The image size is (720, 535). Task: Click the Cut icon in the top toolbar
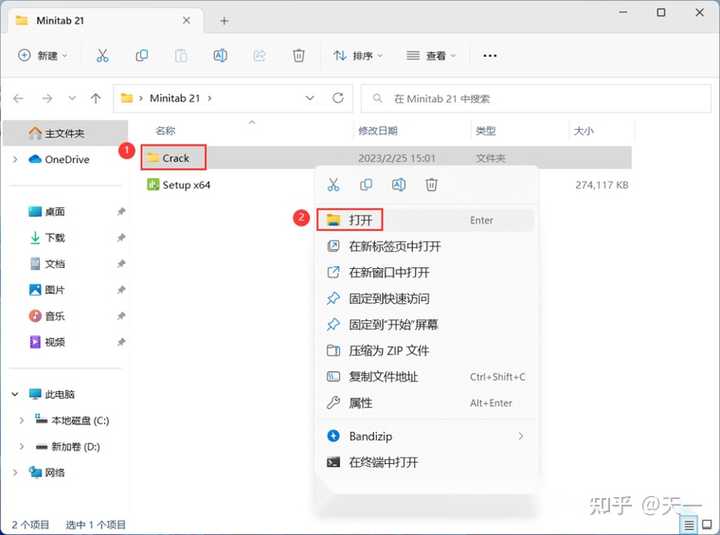tap(102, 56)
